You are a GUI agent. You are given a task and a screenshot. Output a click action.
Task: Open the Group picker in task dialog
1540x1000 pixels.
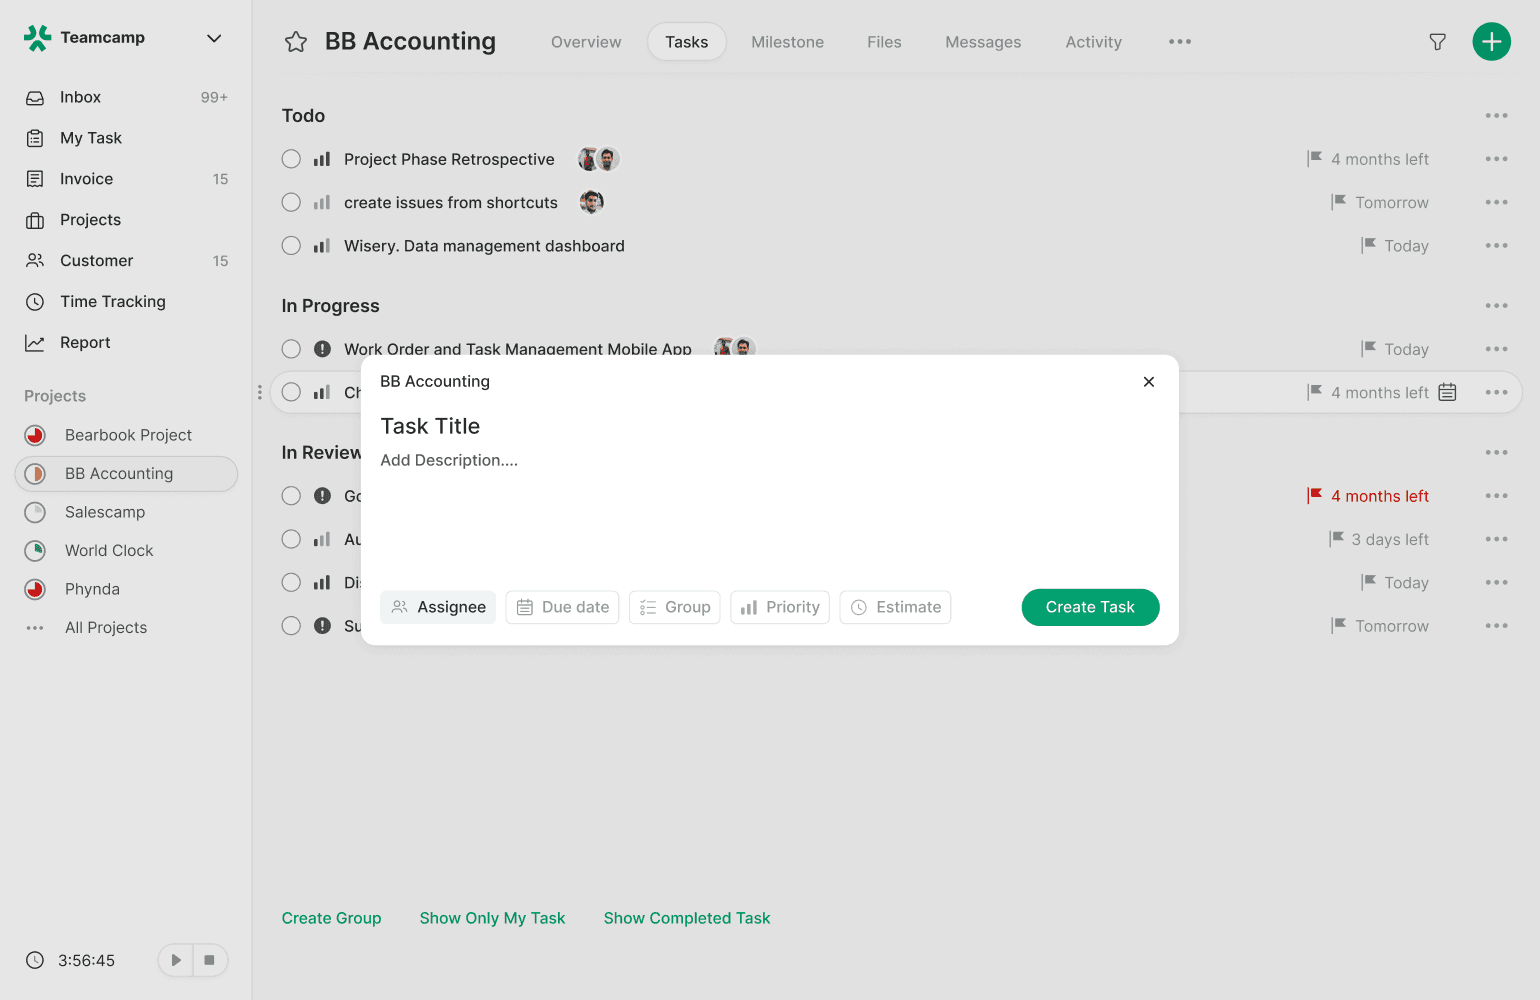pos(675,607)
